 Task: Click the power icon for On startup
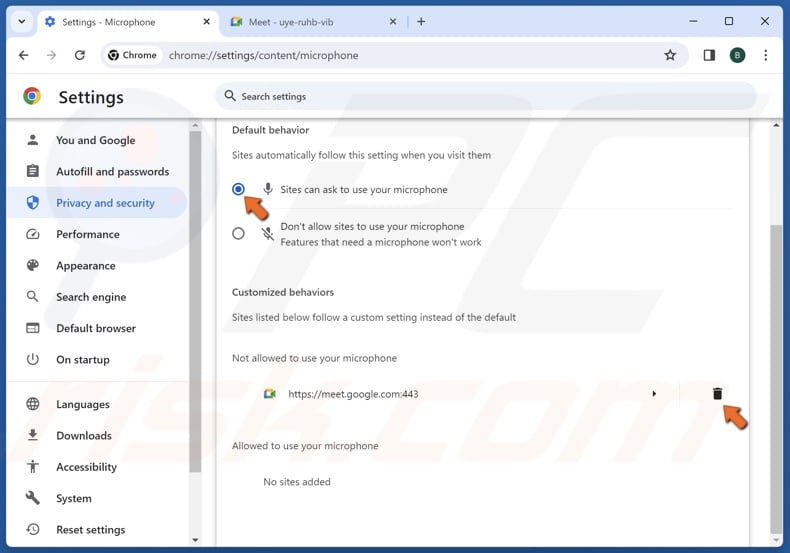[x=33, y=359]
